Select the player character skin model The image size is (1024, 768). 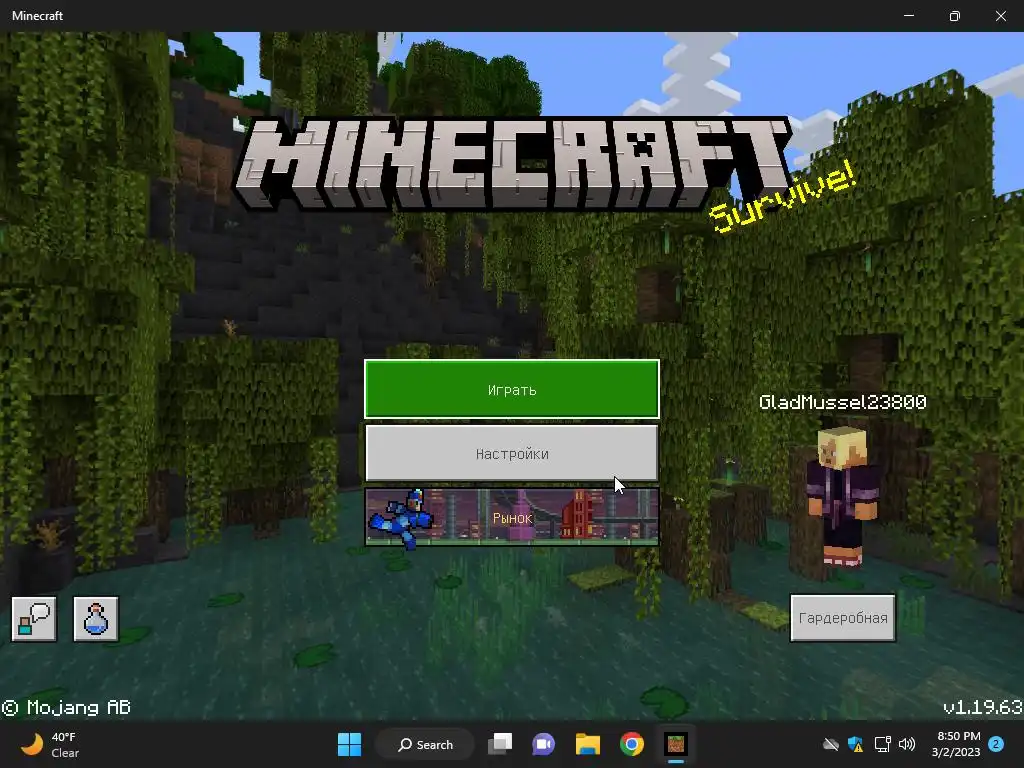pyautogui.click(x=842, y=496)
